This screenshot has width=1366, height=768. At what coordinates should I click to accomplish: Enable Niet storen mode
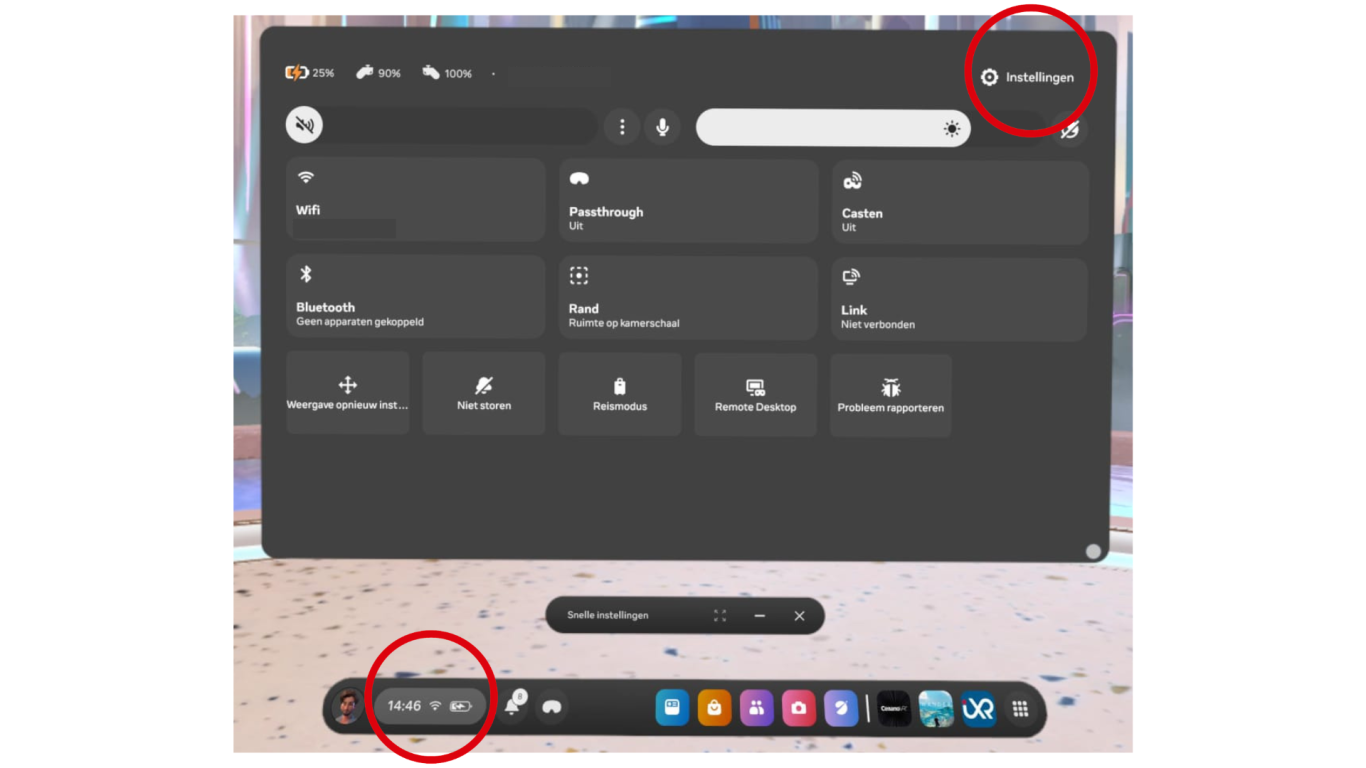[484, 393]
